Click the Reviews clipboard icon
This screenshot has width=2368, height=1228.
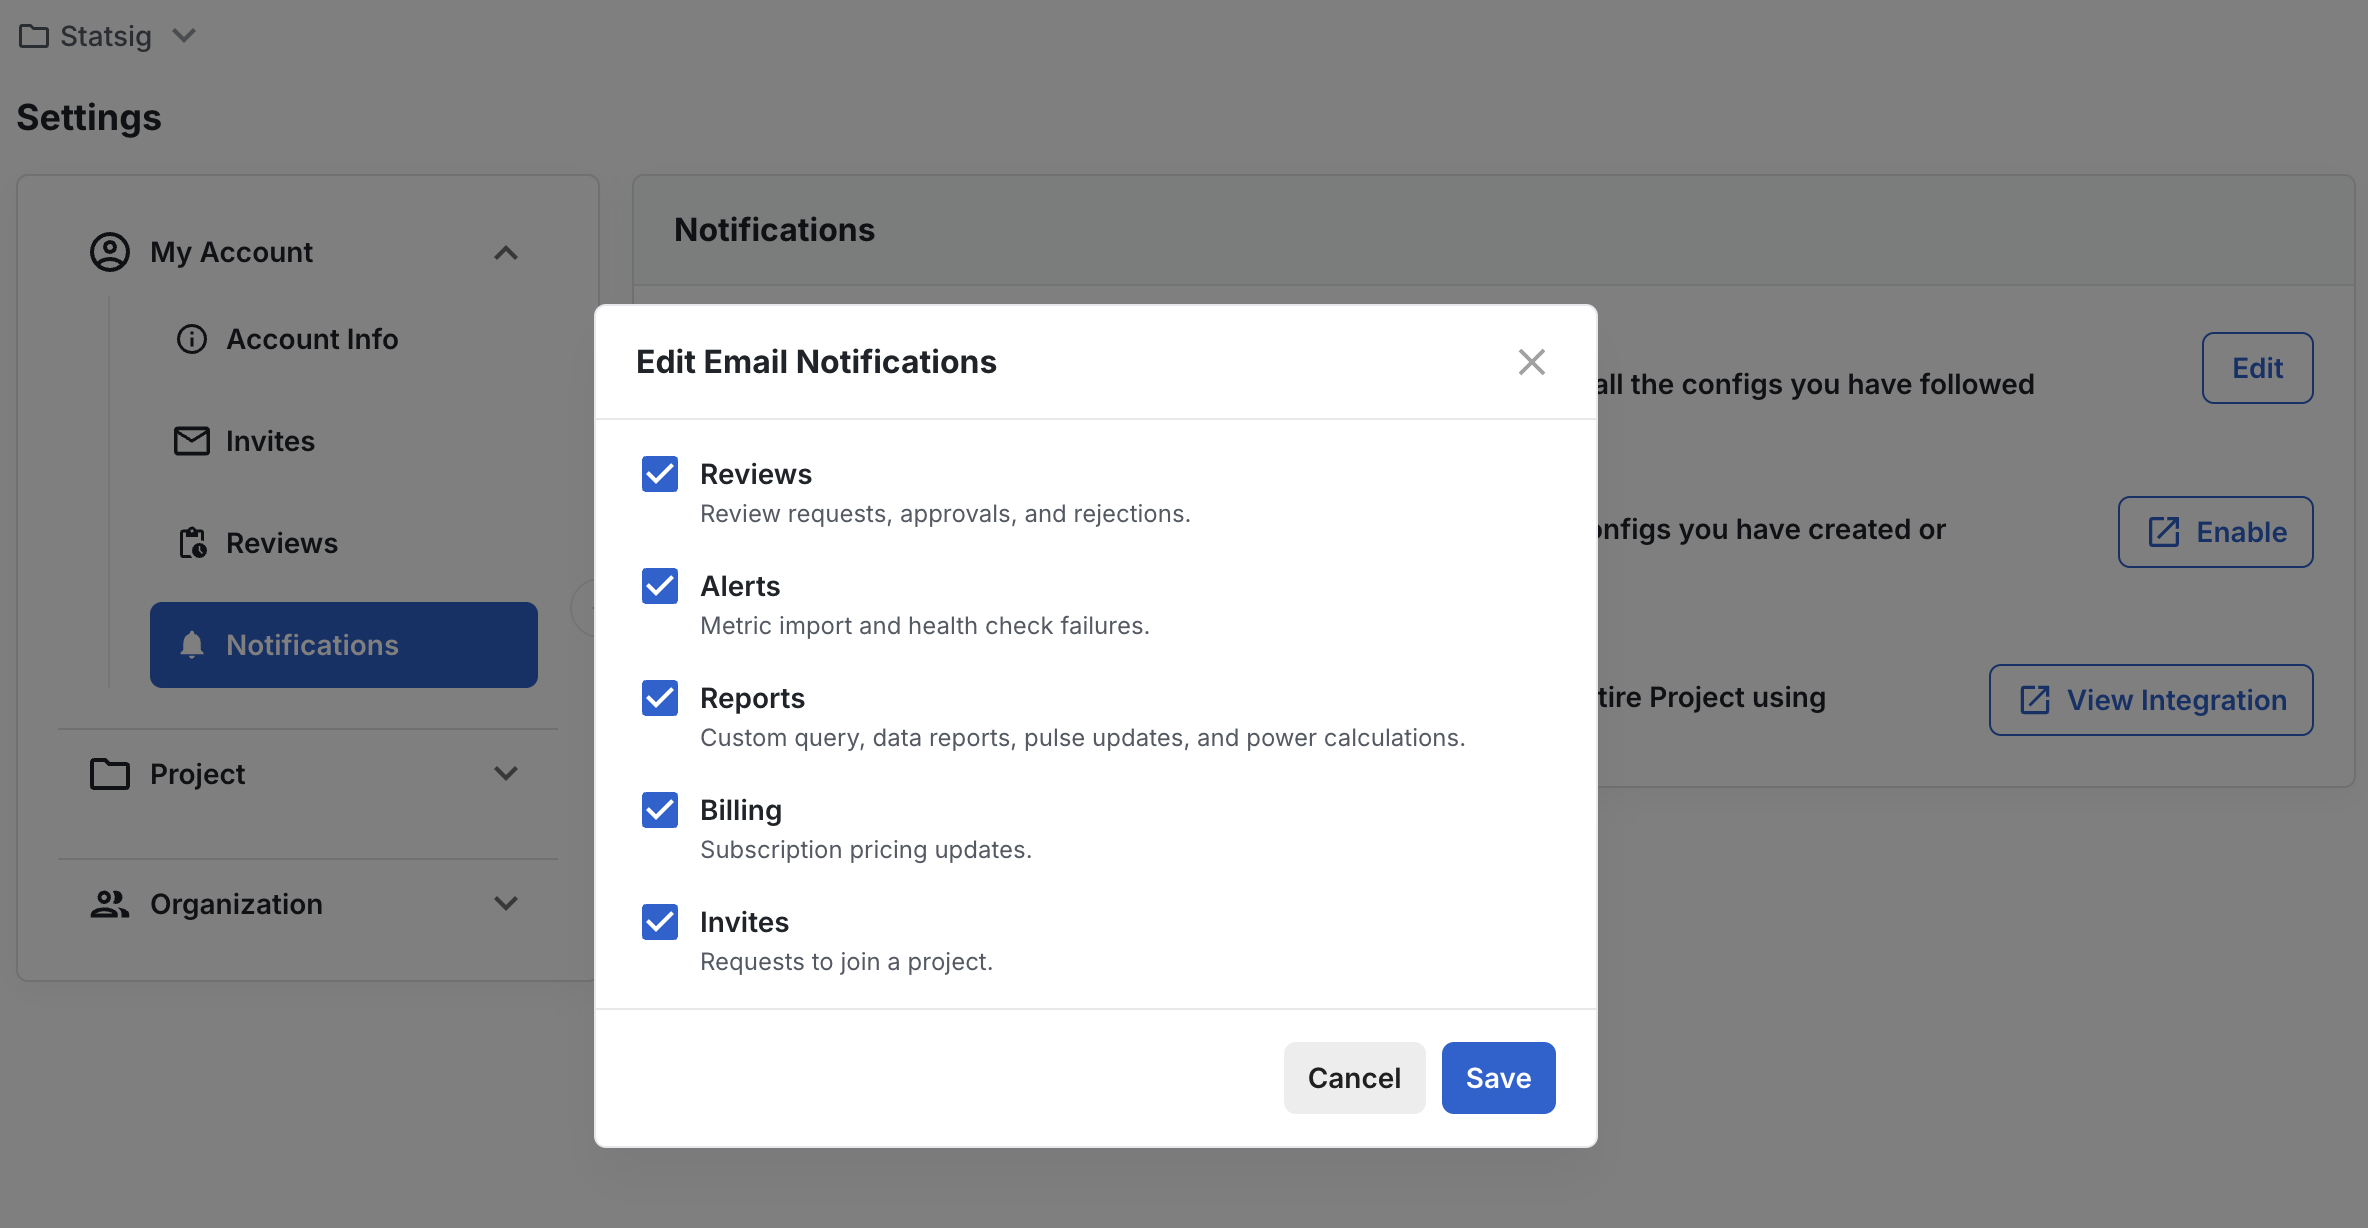(192, 543)
